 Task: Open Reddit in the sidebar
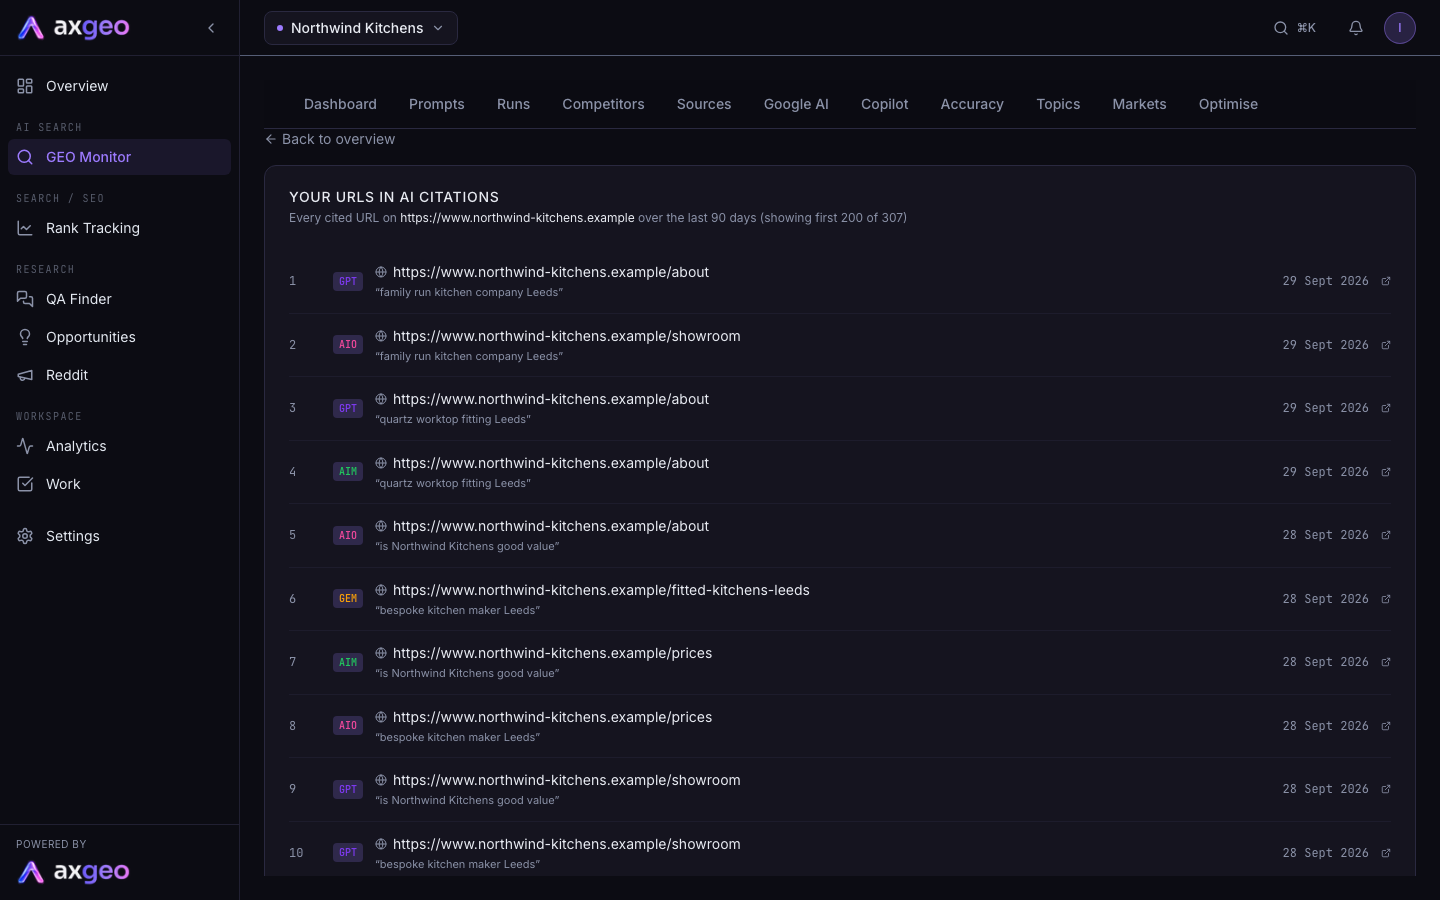point(119,375)
